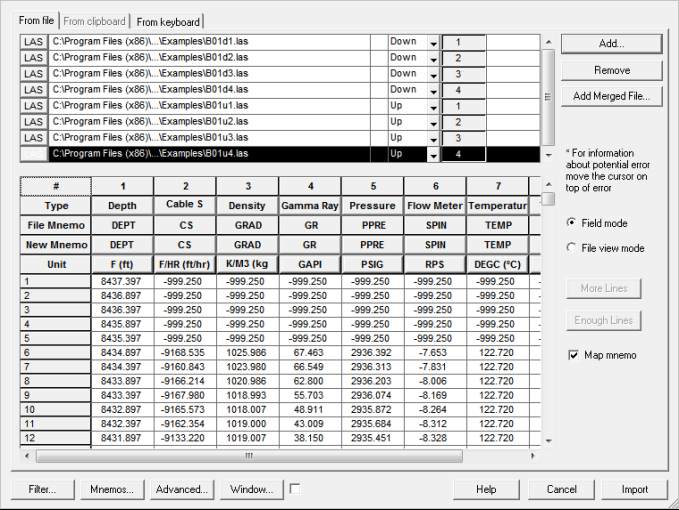Select Field mode radio button
Image resolution: width=679 pixels, height=510 pixels.
pos(571,223)
